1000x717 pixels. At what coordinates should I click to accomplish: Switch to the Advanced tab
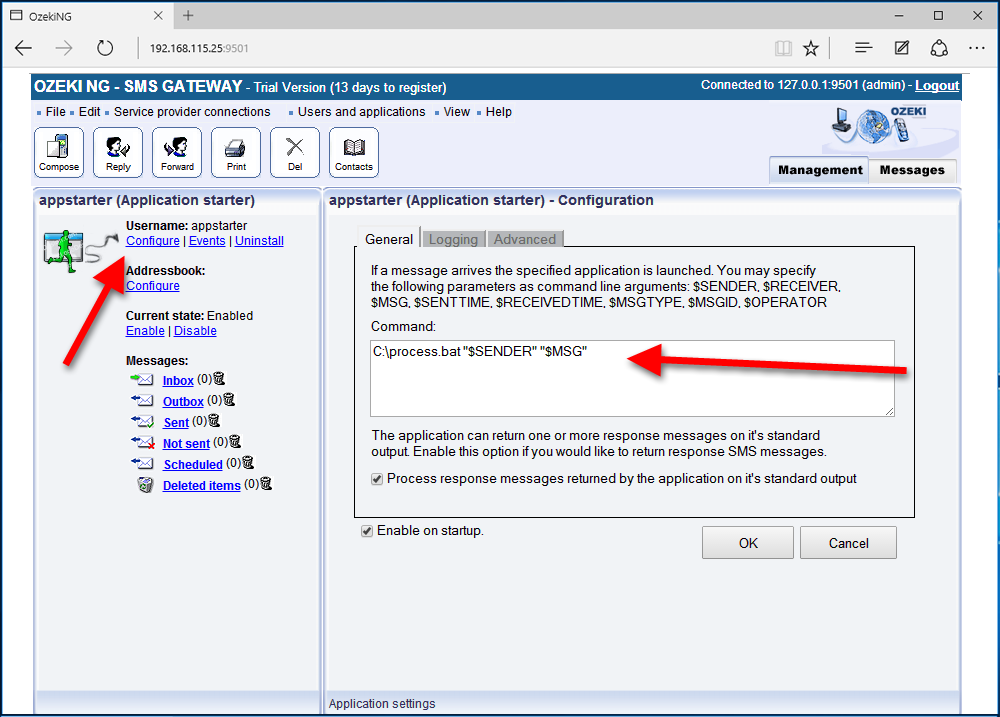(524, 239)
